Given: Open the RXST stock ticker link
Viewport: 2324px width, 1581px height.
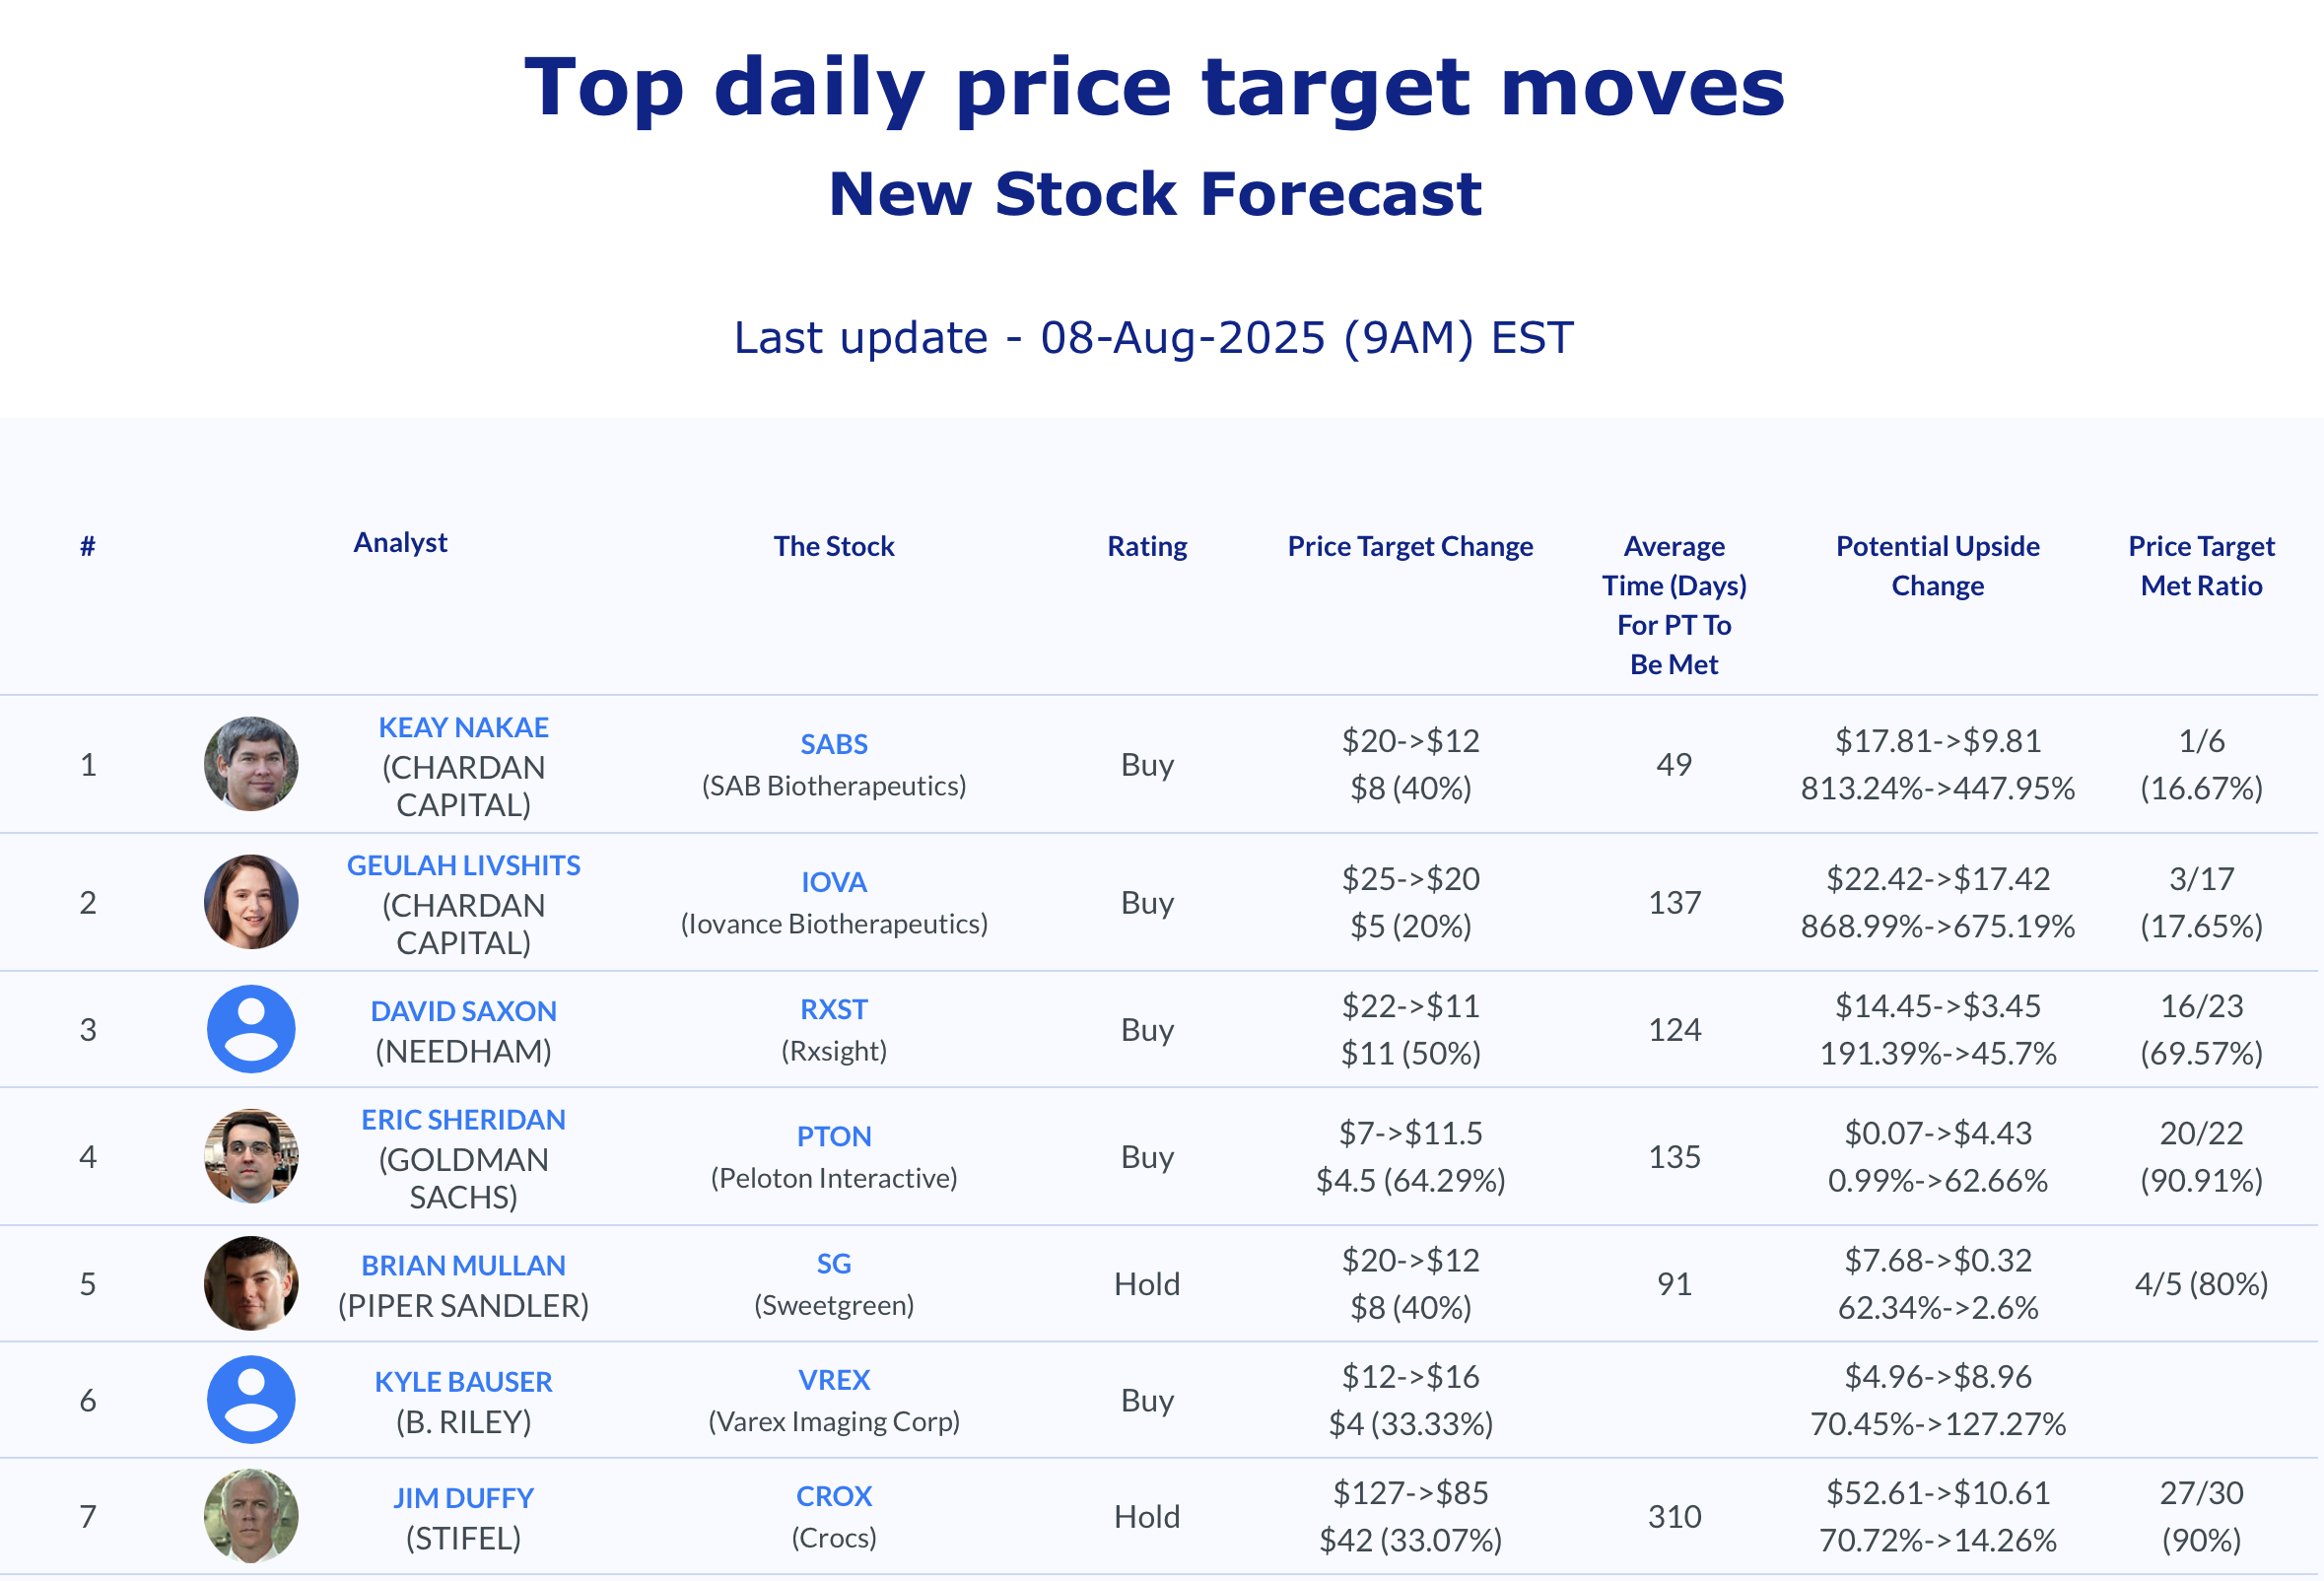Looking at the screenshot, I should click(834, 1009).
